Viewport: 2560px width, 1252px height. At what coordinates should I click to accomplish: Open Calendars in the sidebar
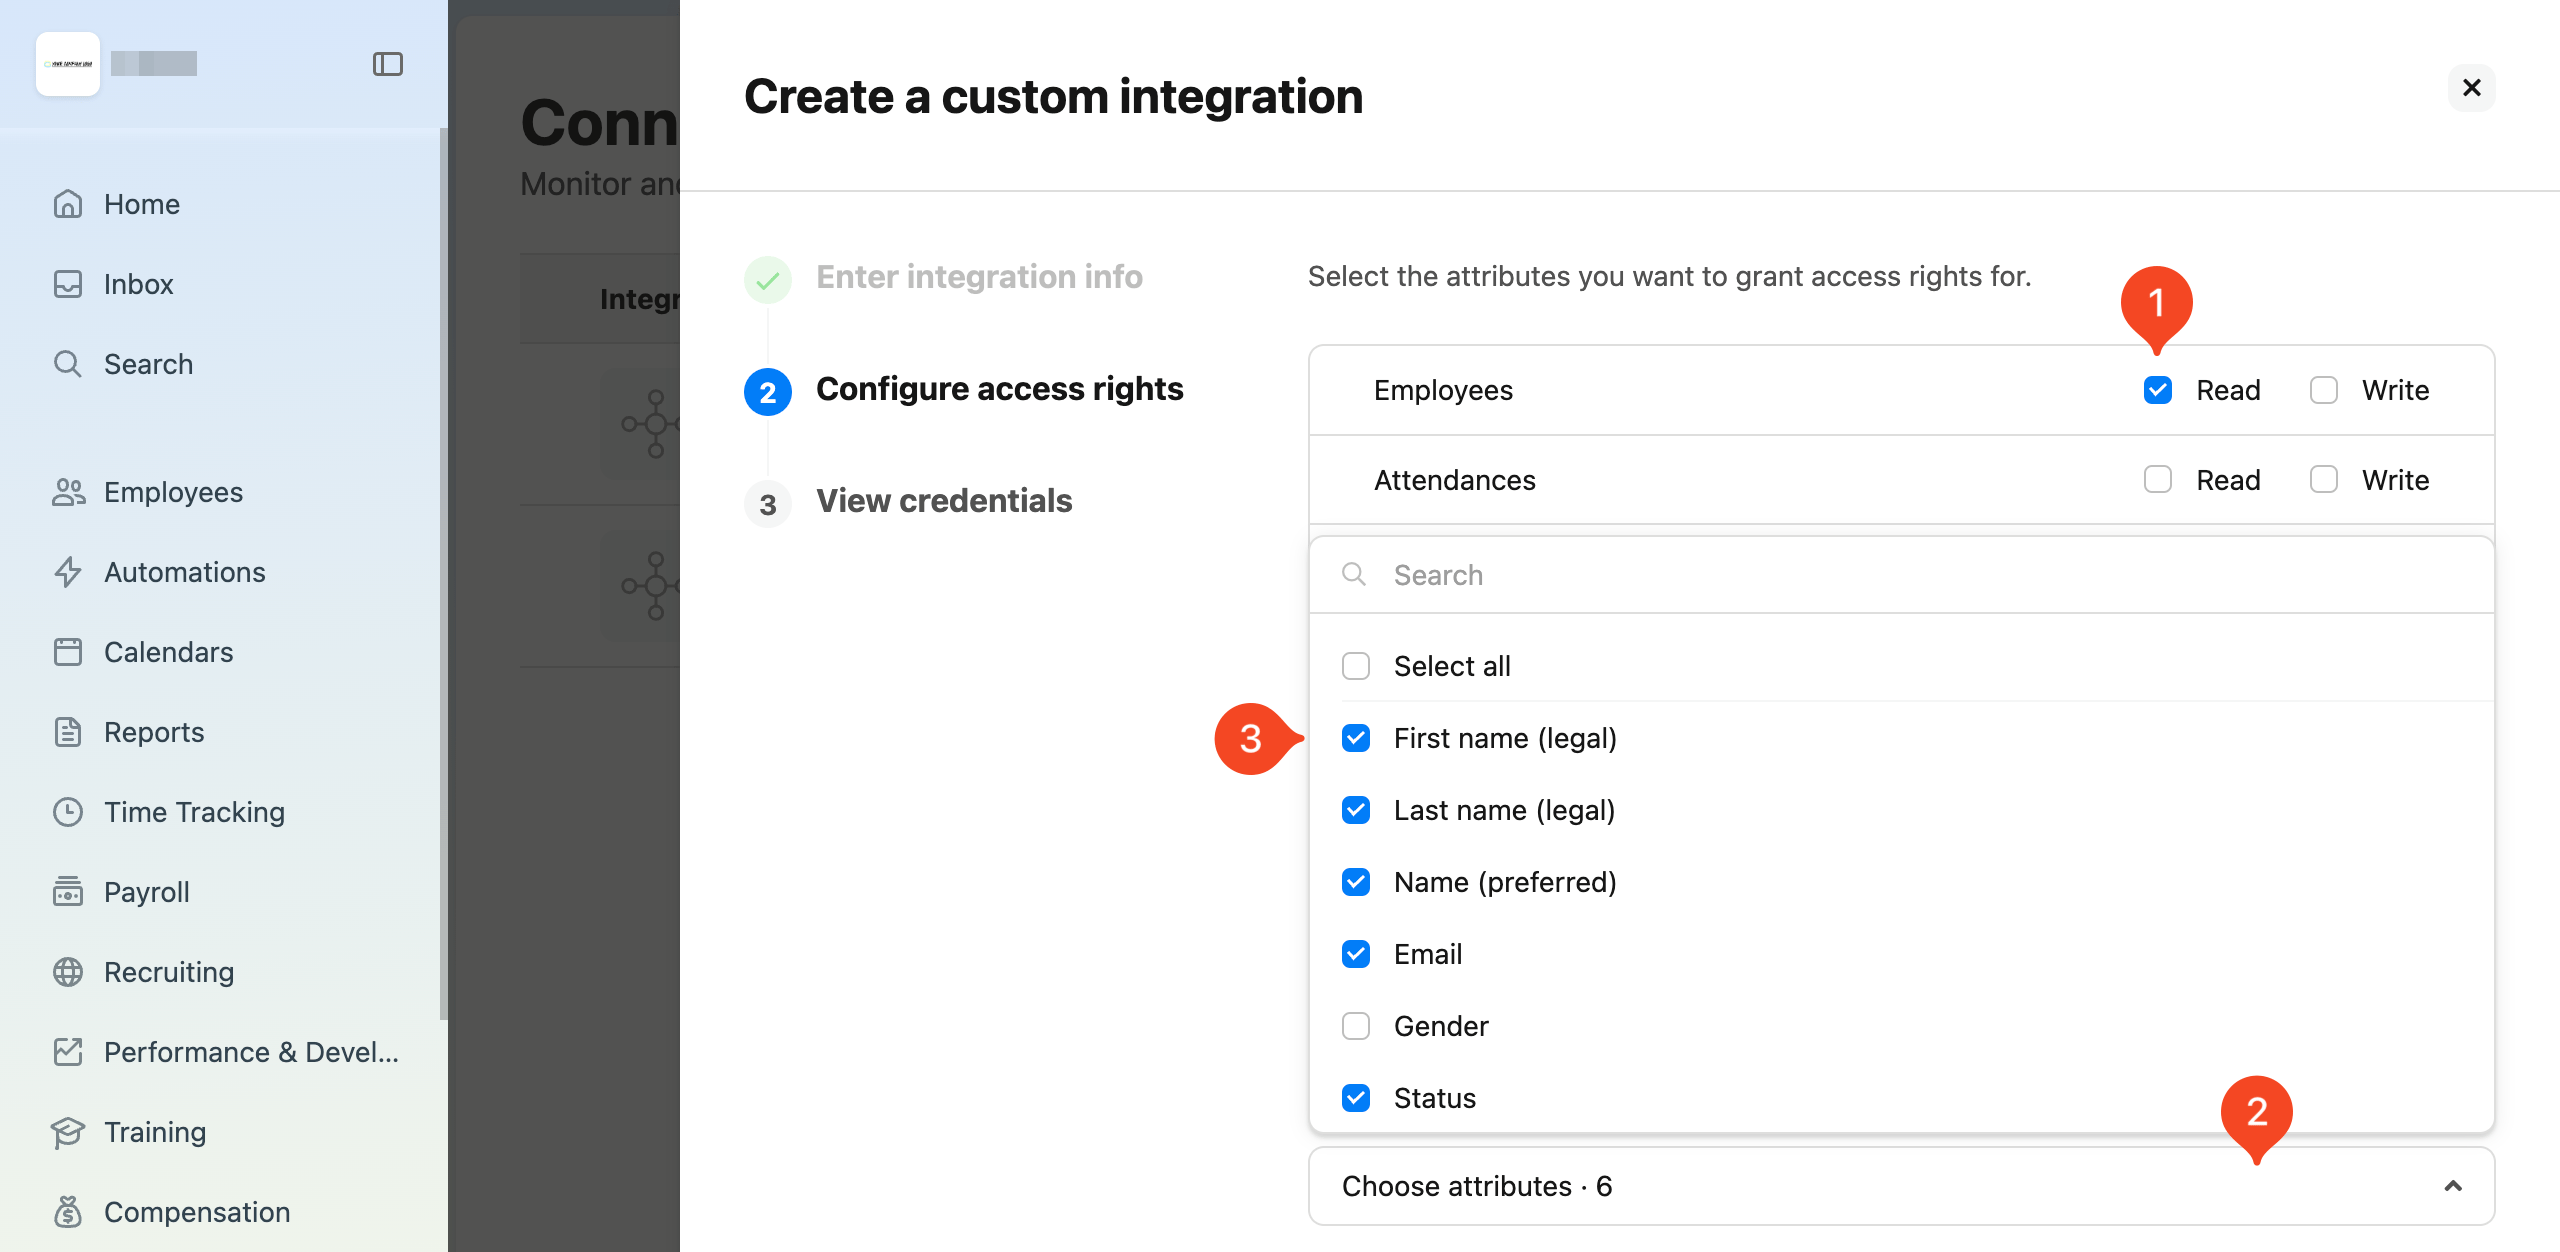click(x=168, y=652)
